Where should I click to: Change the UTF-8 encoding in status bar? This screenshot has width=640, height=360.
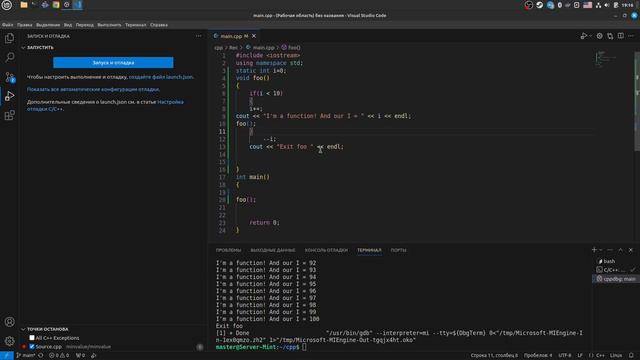tap(564, 356)
